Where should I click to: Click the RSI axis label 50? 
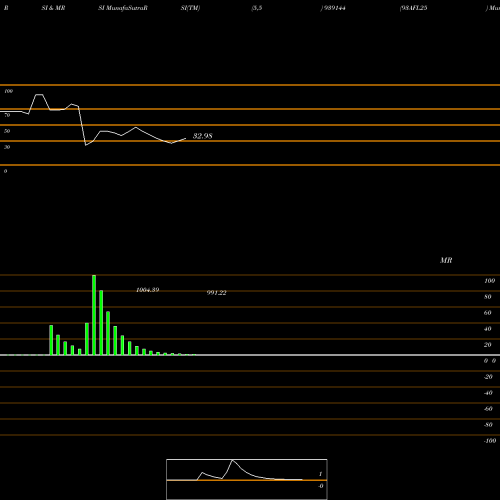point(7,131)
